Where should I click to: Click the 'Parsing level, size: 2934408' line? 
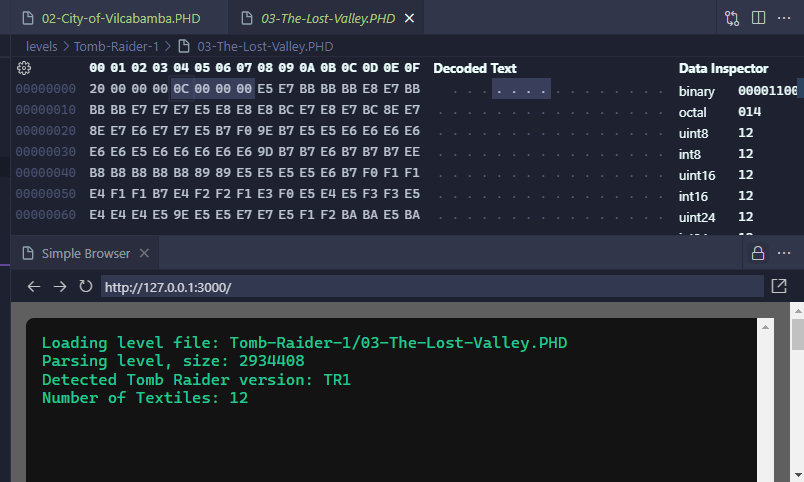(173, 360)
